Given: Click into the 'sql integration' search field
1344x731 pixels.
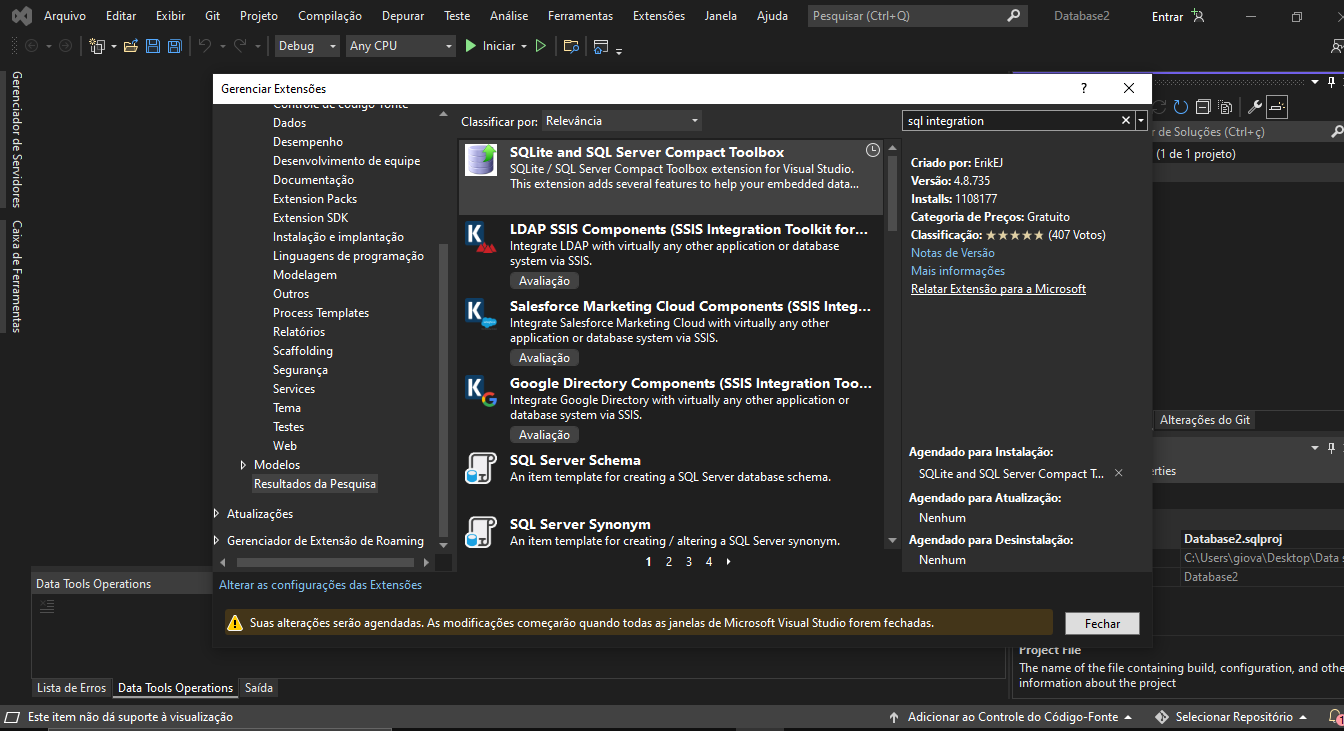Looking at the screenshot, I should coord(1010,121).
